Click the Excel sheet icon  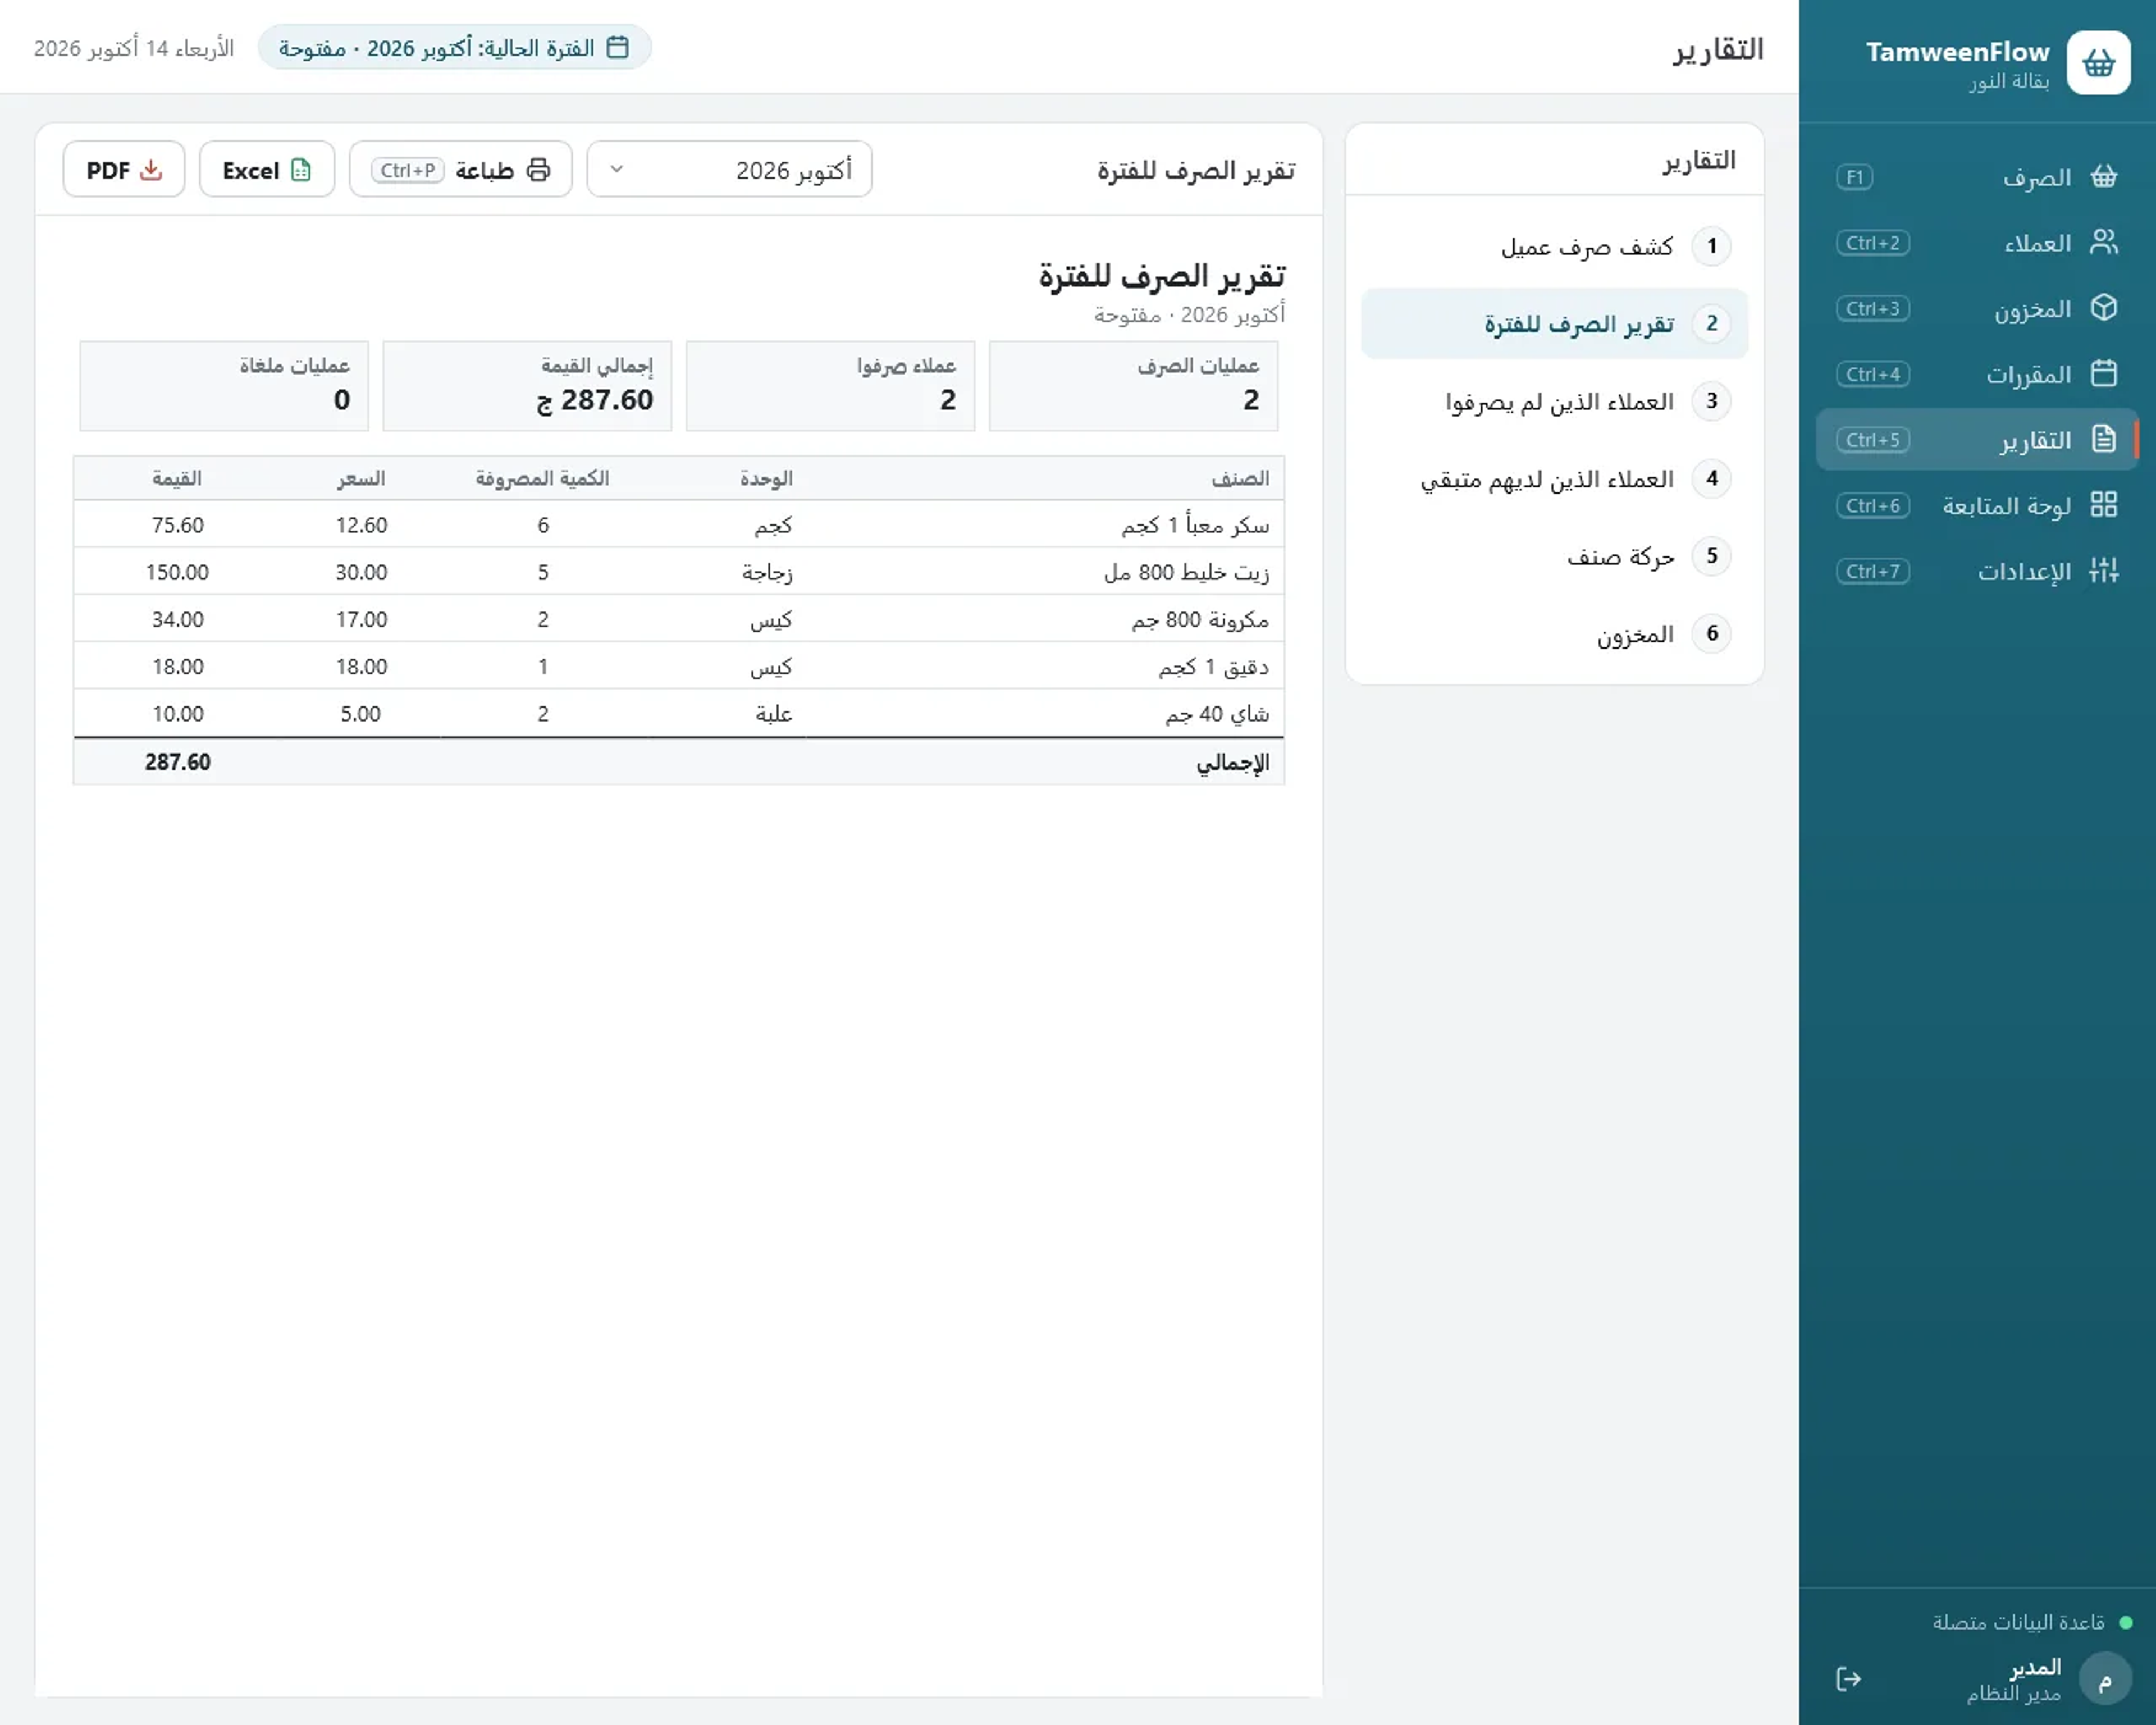[301, 170]
